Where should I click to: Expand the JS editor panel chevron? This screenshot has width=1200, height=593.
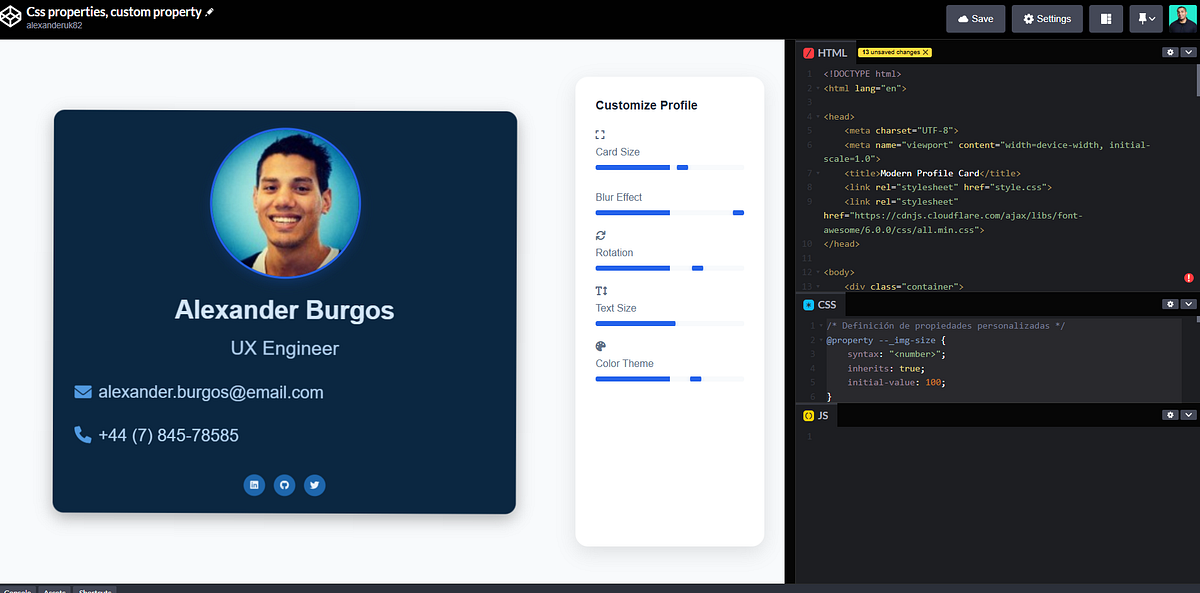pos(1188,415)
